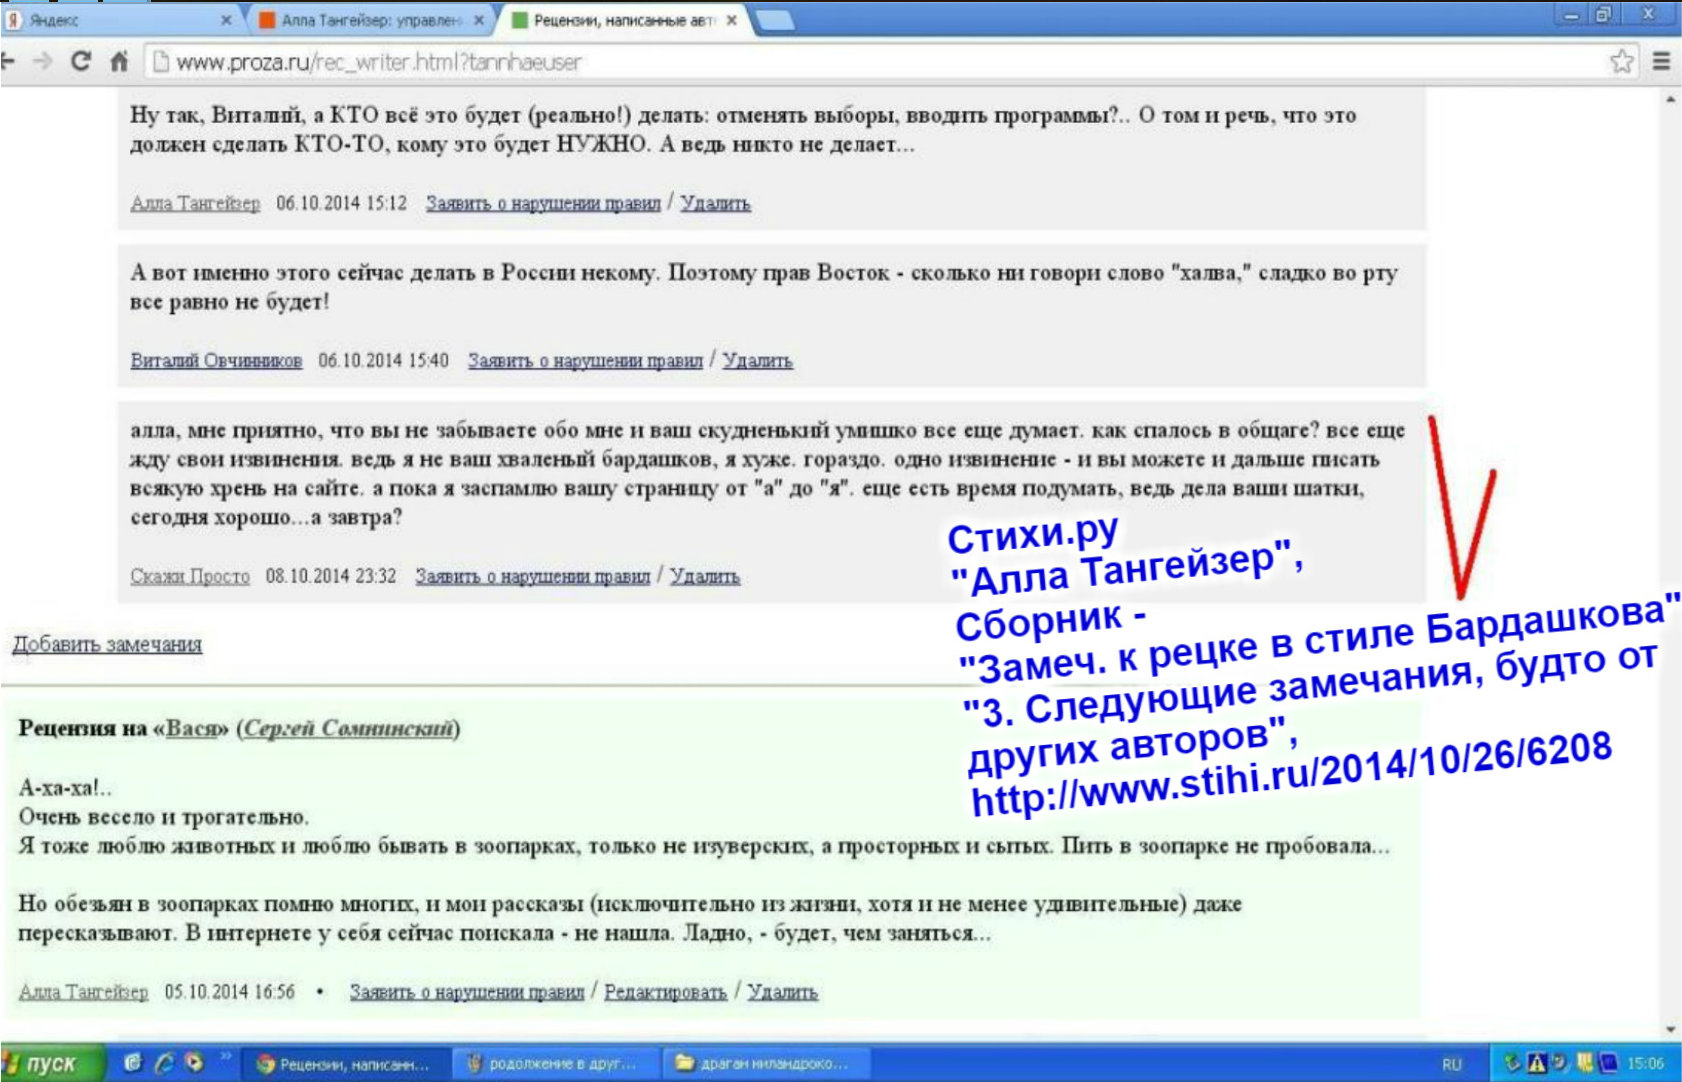Select the Рецензии, написанные tab
1682x1082 pixels.
coord(625,20)
